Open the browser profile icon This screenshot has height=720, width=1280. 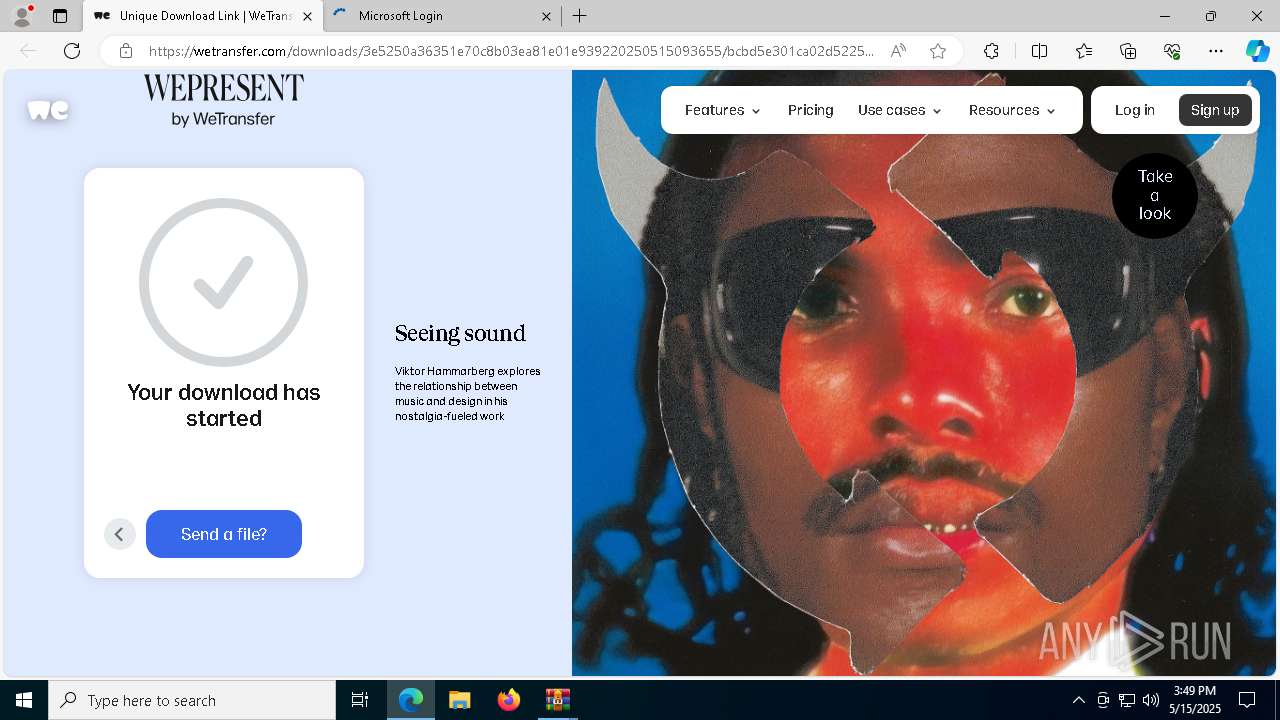(x=22, y=16)
